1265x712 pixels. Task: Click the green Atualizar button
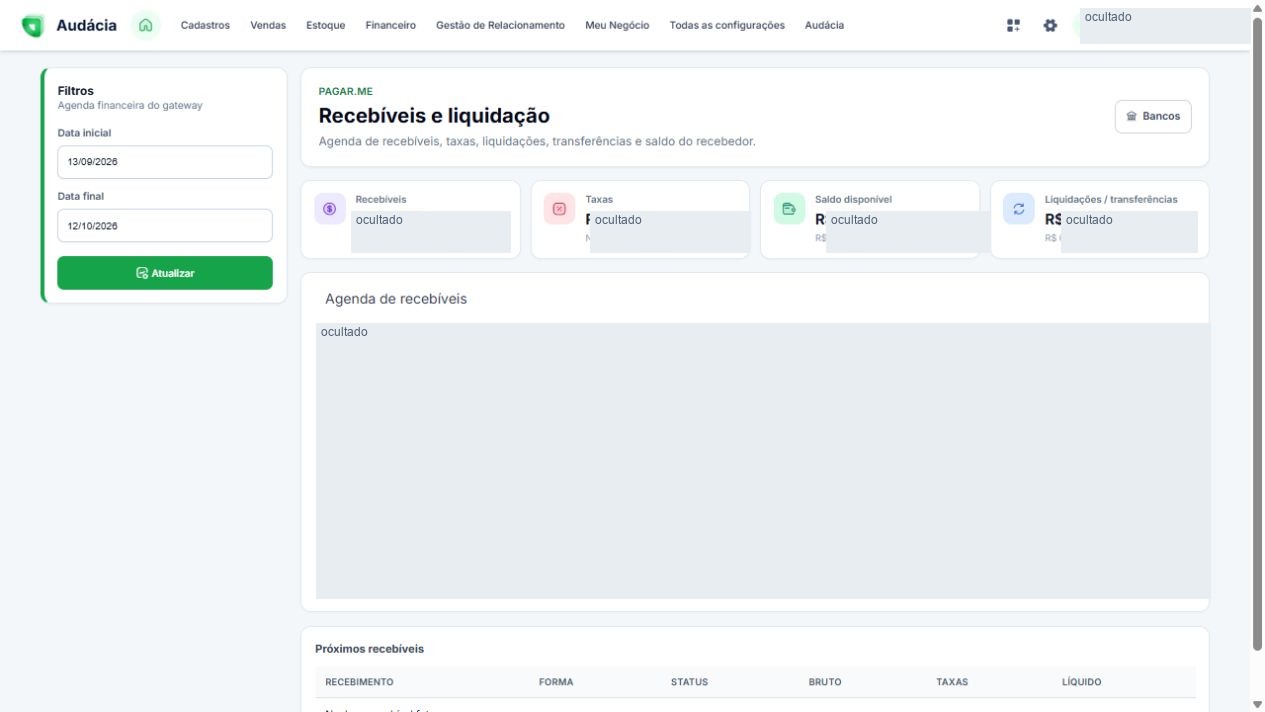point(165,273)
